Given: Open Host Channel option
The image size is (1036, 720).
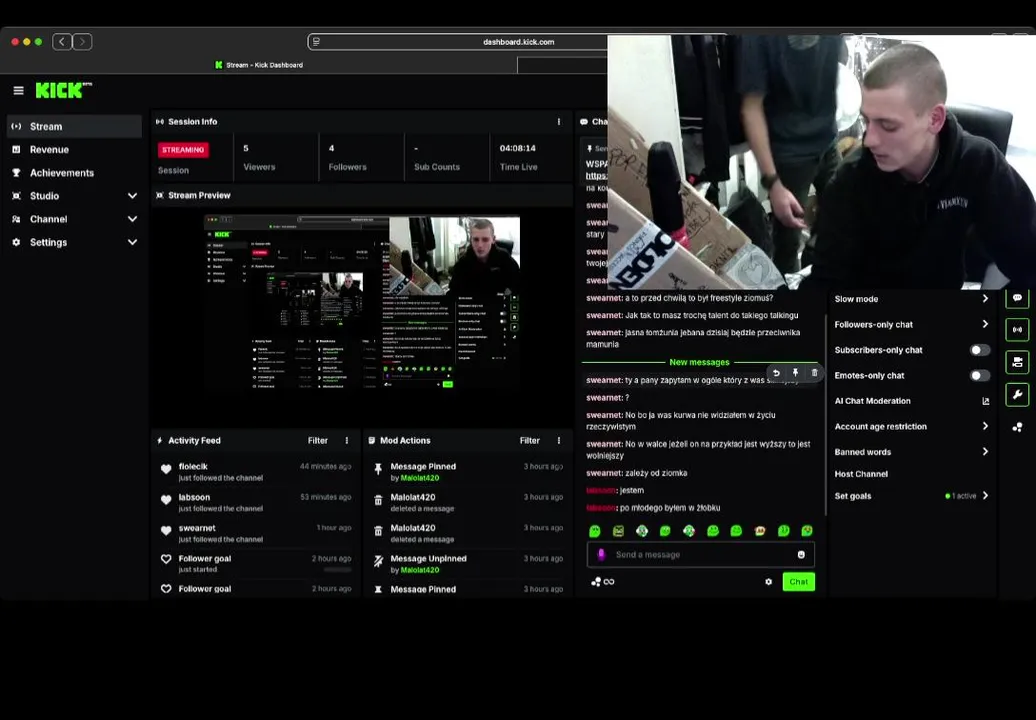Looking at the screenshot, I should pos(861,474).
